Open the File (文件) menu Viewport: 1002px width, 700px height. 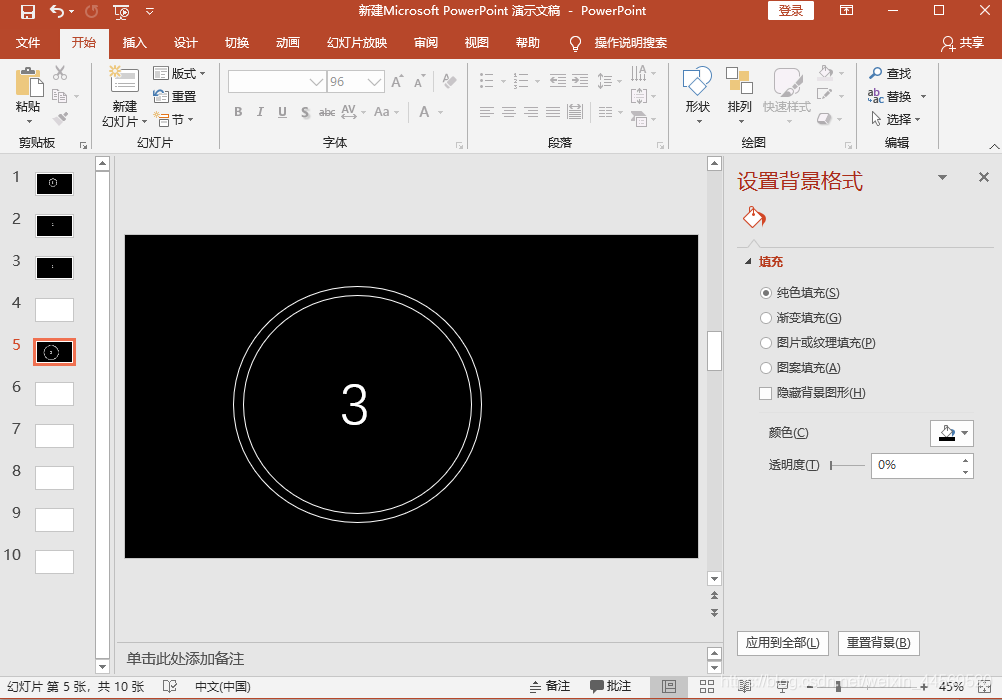click(x=28, y=43)
